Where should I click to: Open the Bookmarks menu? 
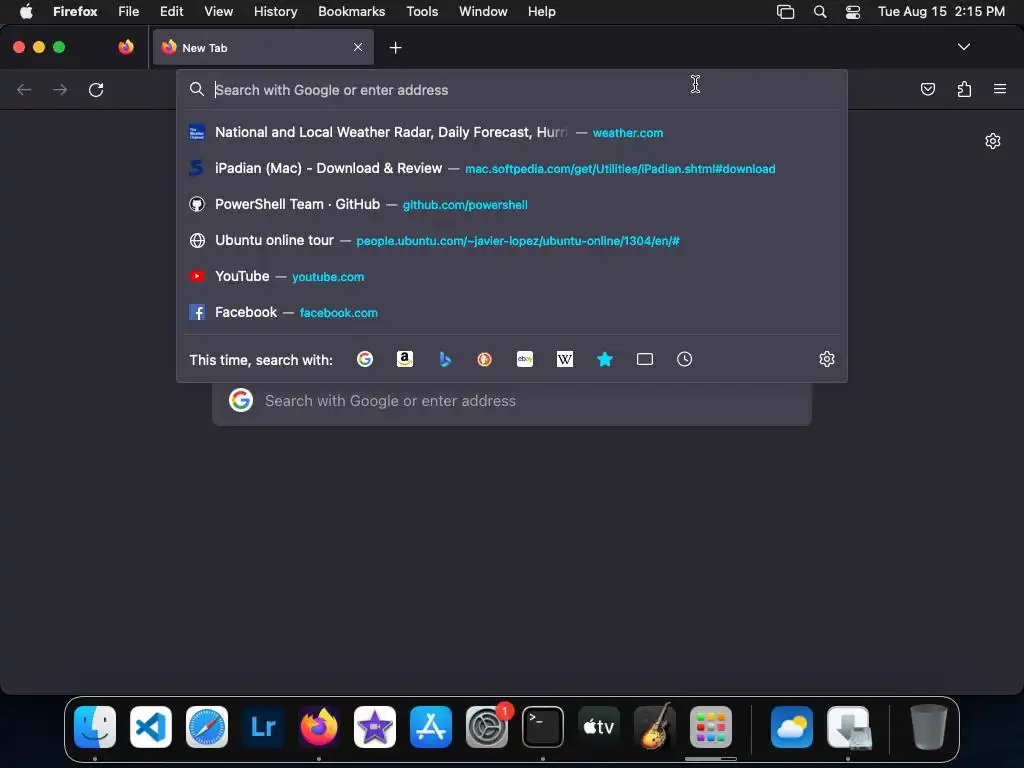coord(351,11)
